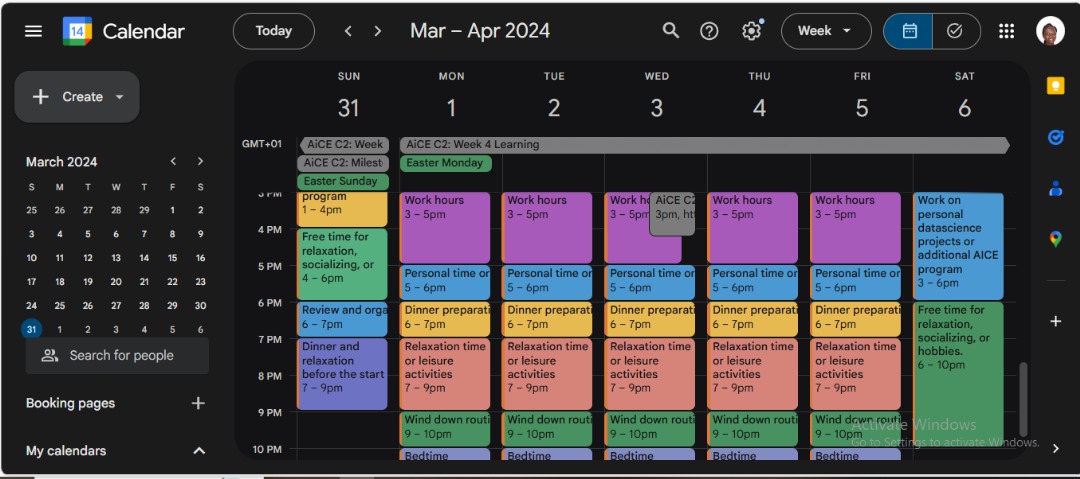Open Google Contacts side panel icon
Image resolution: width=1080 pixels, height=479 pixels.
1055,188
